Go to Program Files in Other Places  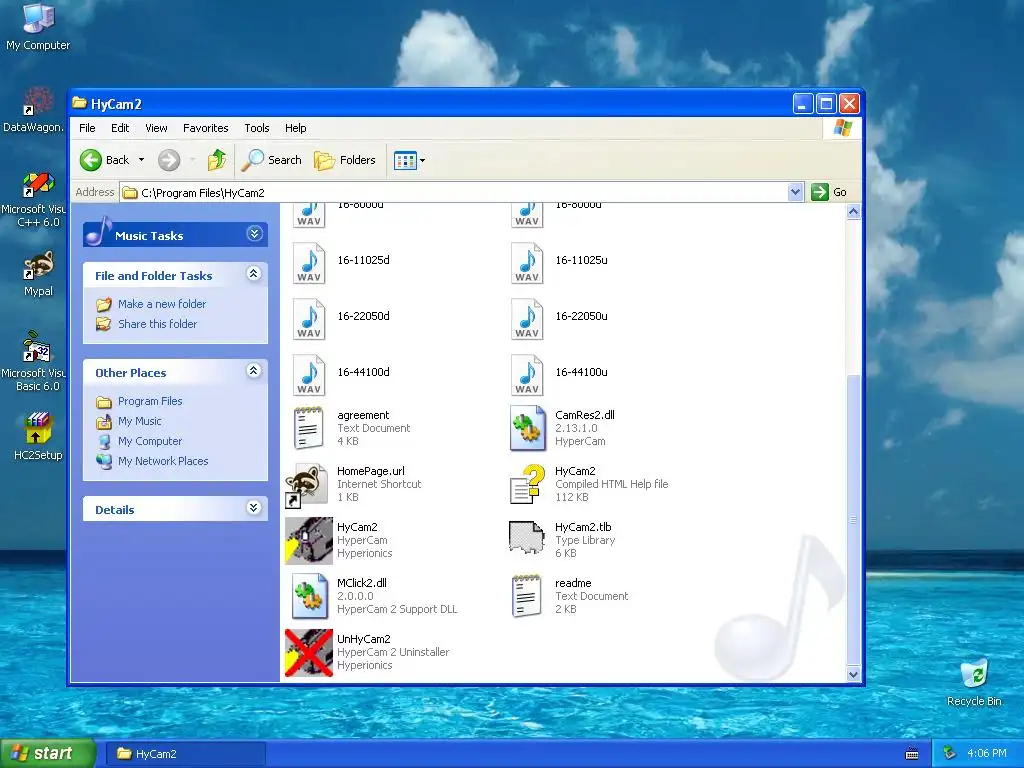point(150,401)
